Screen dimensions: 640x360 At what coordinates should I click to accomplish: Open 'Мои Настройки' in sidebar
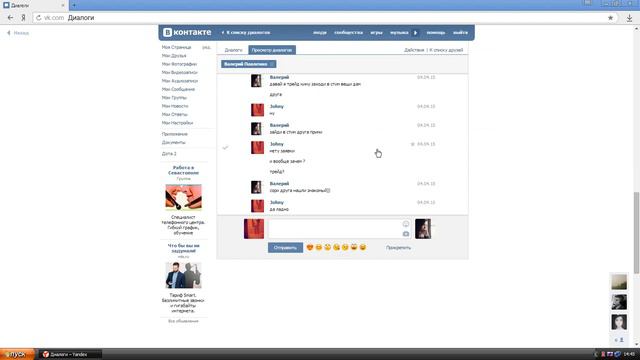coord(177,122)
